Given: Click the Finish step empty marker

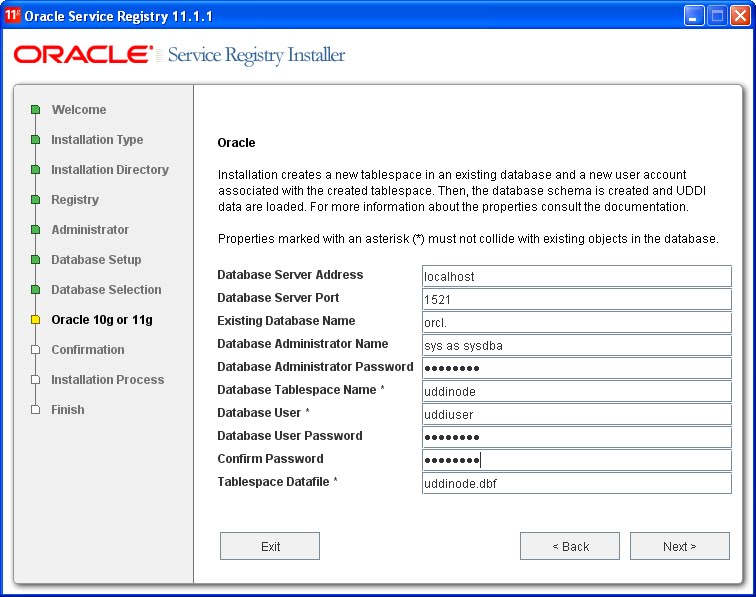Looking at the screenshot, I should click(35, 409).
